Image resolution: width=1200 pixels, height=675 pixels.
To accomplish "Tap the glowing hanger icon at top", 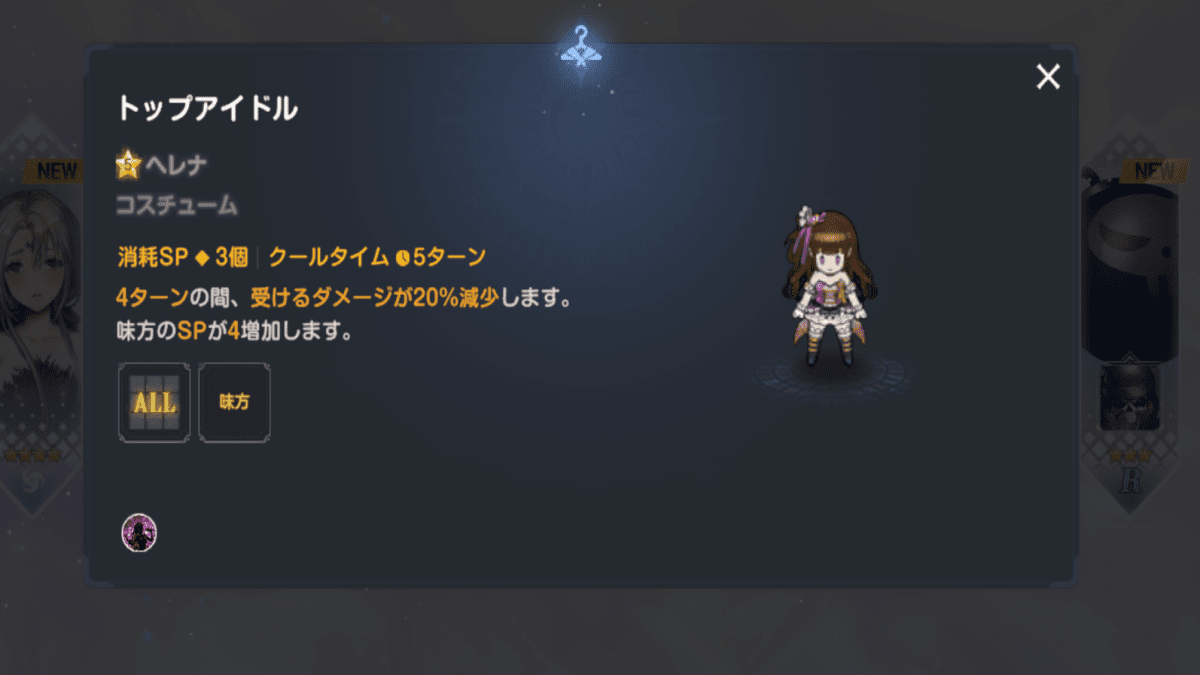I will click(581, 45).
